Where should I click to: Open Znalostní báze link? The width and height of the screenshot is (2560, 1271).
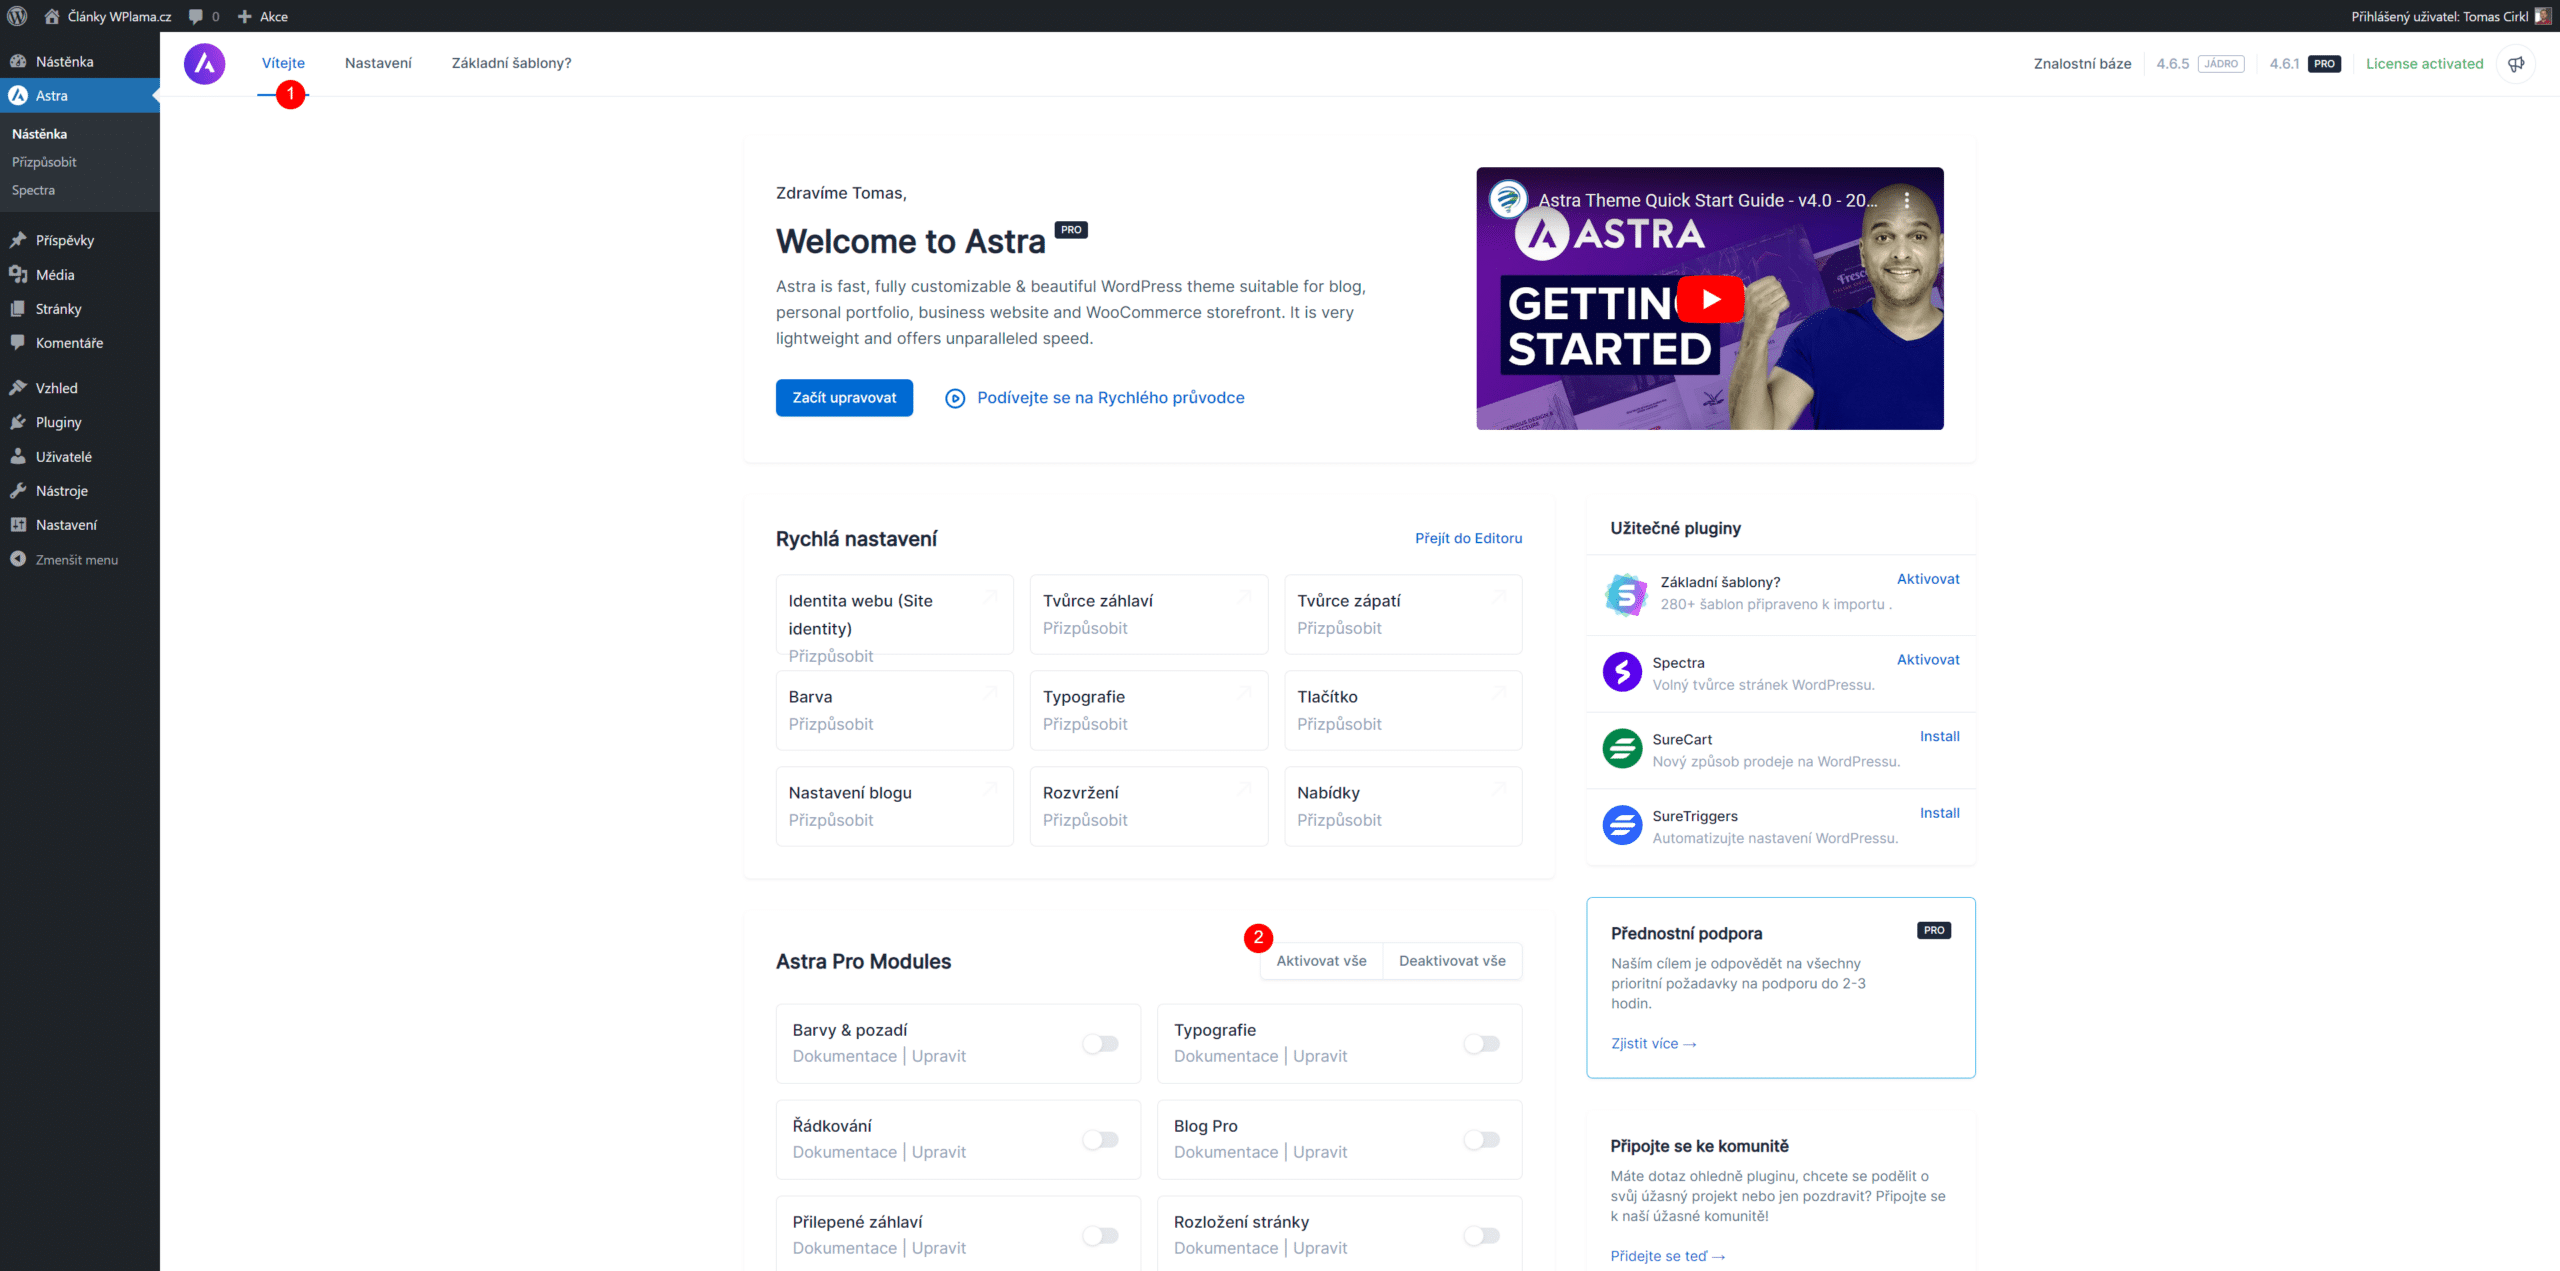[x=2082, y=64]
